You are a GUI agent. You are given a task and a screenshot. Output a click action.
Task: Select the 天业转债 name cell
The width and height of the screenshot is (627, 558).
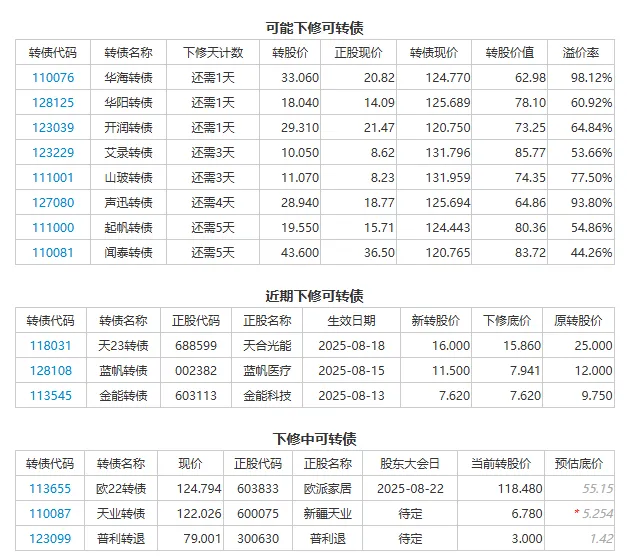coord(121,514)
